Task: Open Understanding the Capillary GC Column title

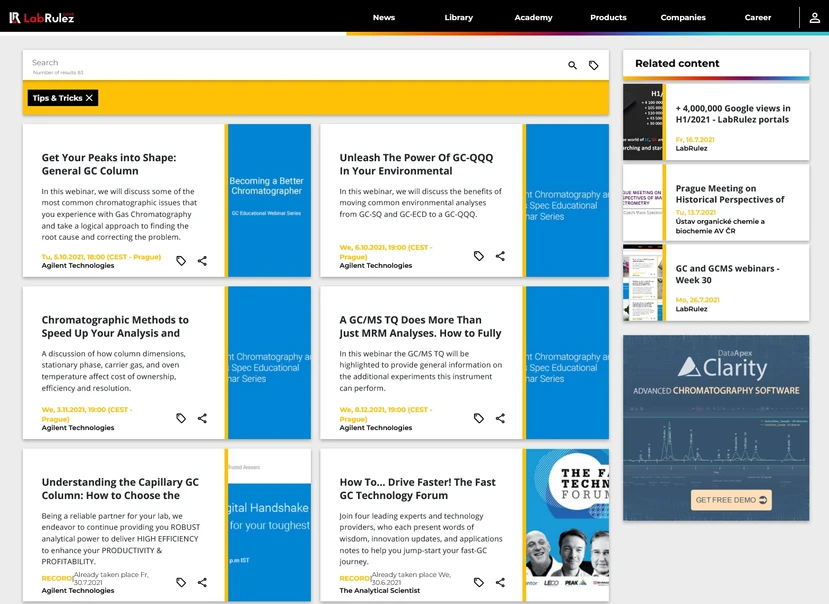Action: coord(120,489)
